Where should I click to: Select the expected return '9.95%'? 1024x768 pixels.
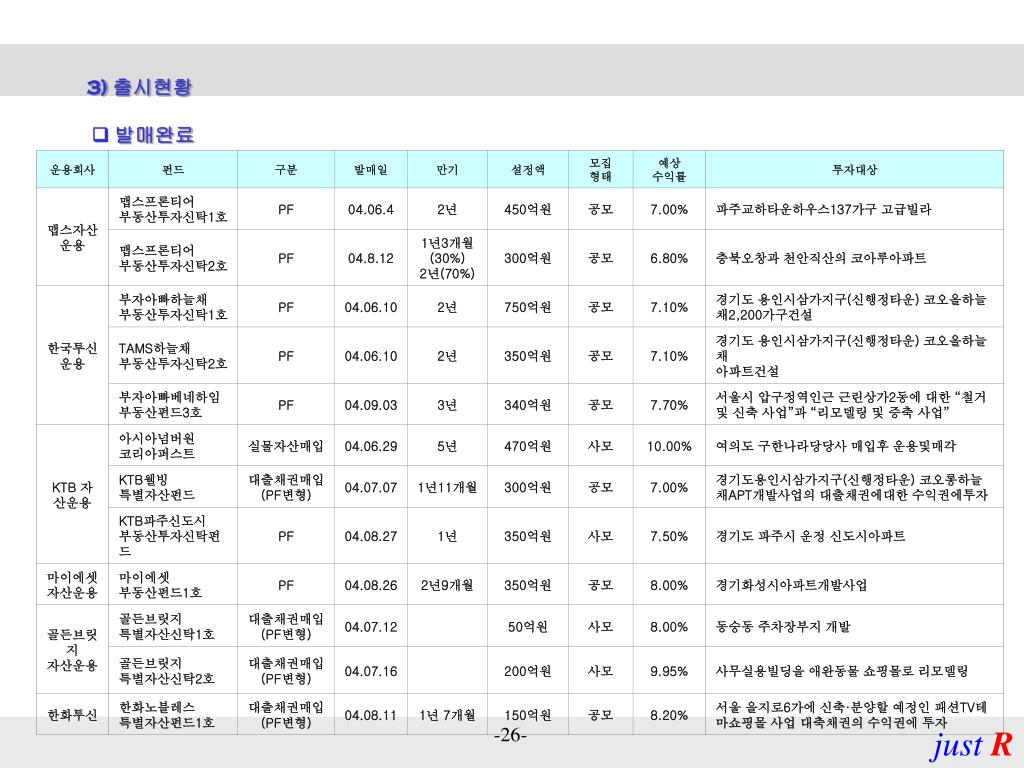(x=669, y=671)
